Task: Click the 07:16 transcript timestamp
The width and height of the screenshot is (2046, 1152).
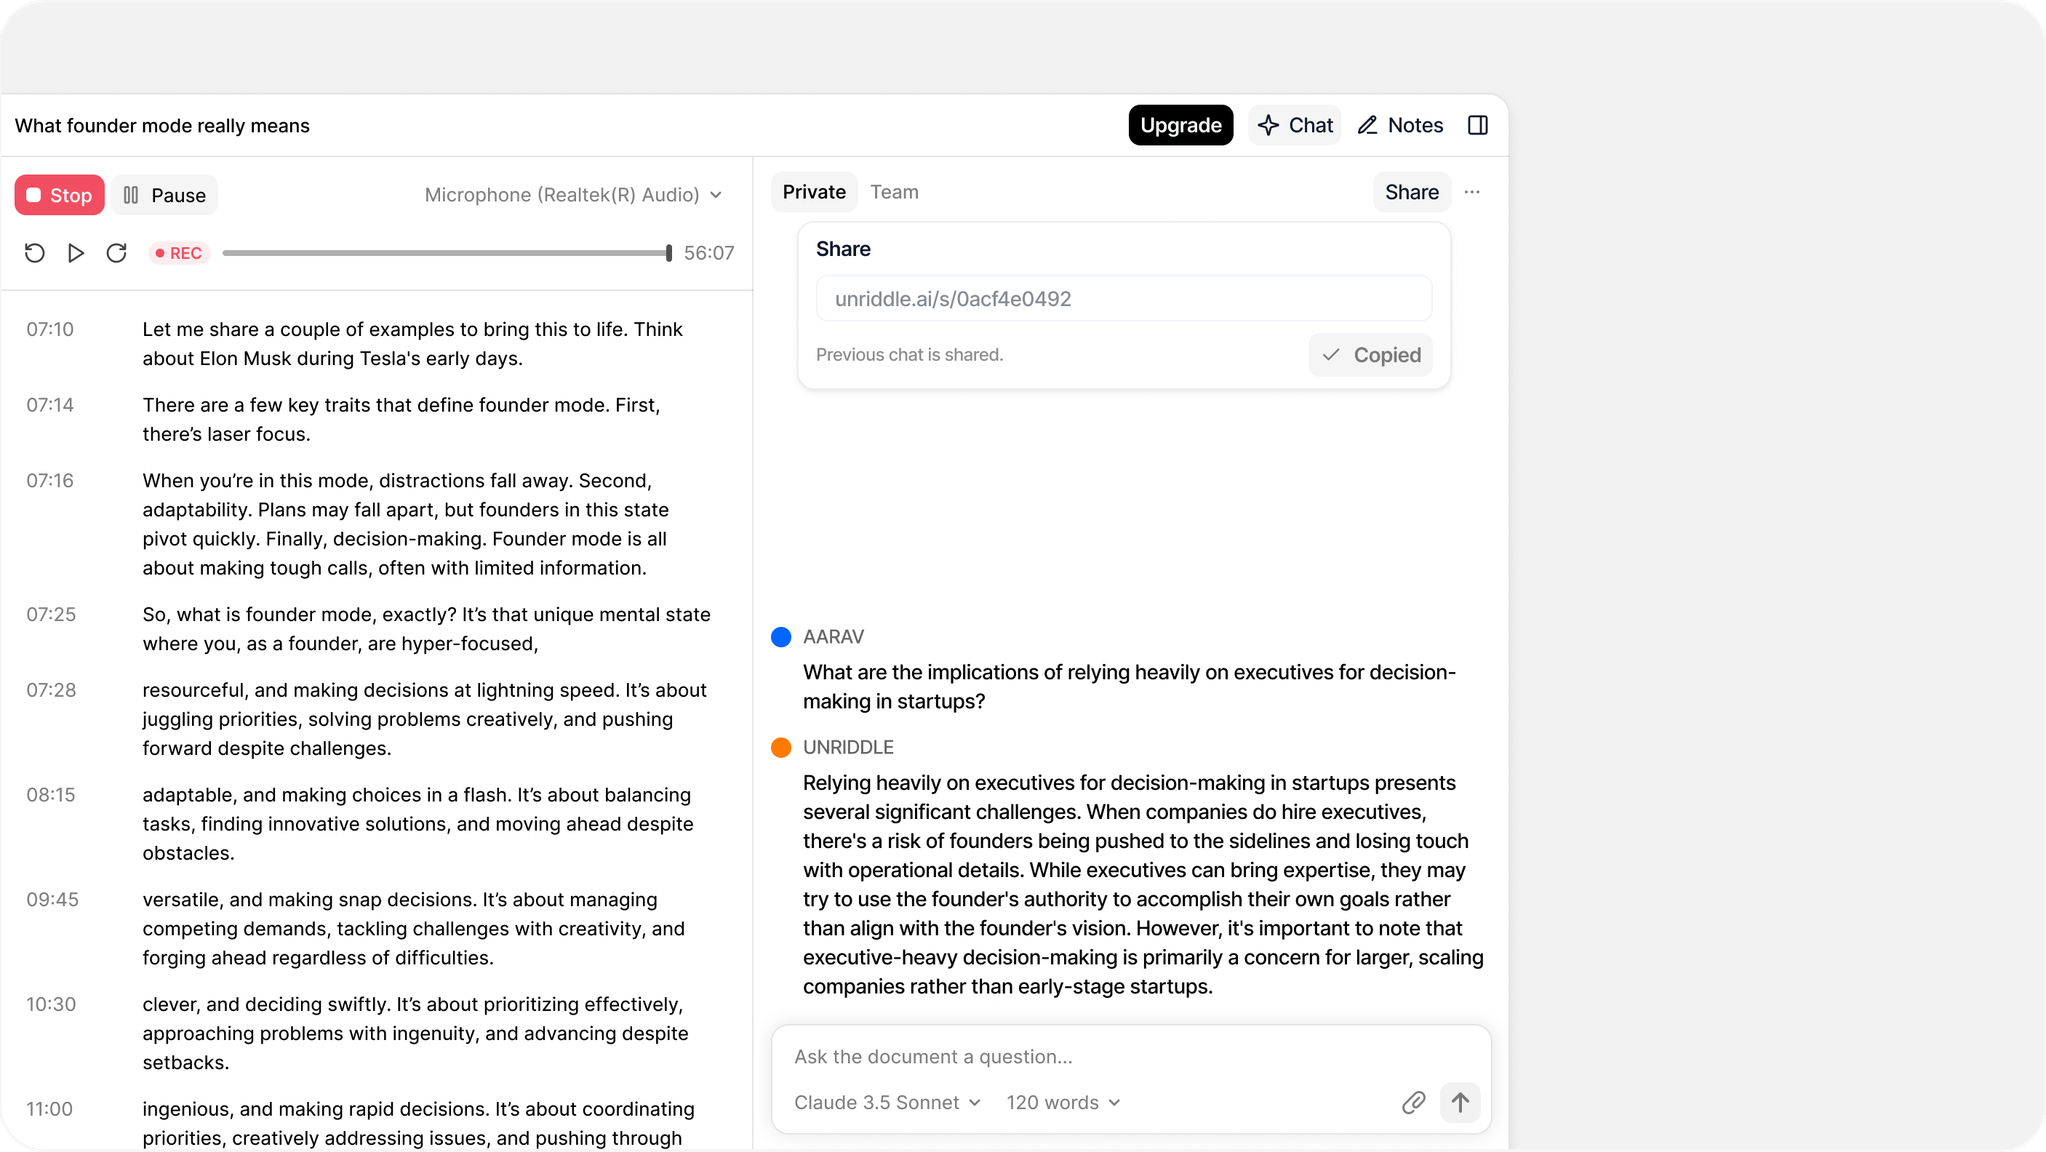Action: (x=50, y=481)
